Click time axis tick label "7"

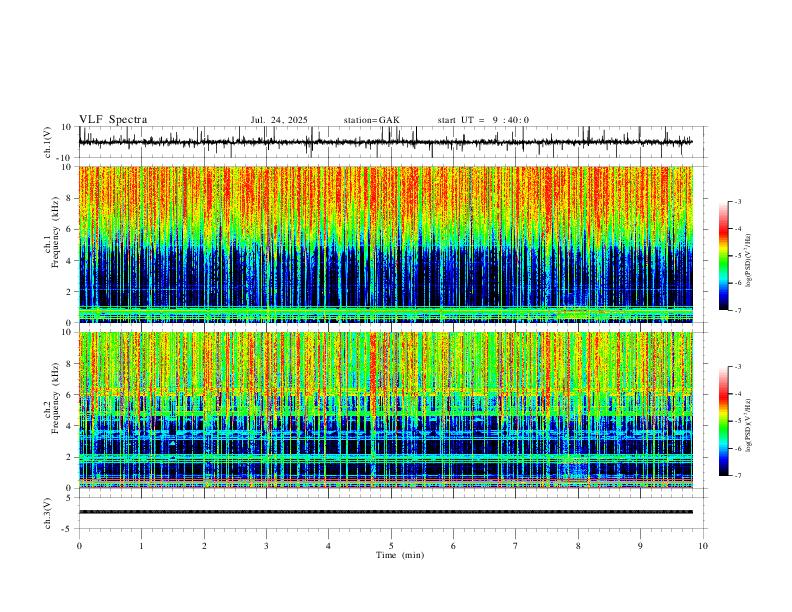[516, 546]
